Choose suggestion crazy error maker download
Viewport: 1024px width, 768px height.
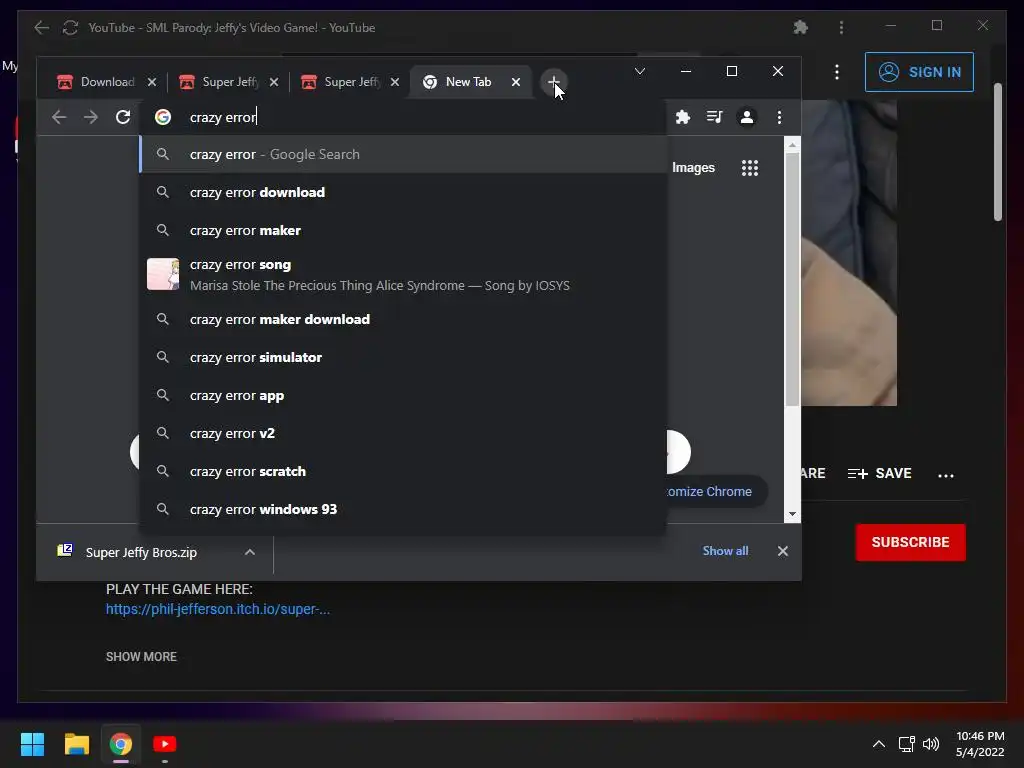(x=403, y=319)
